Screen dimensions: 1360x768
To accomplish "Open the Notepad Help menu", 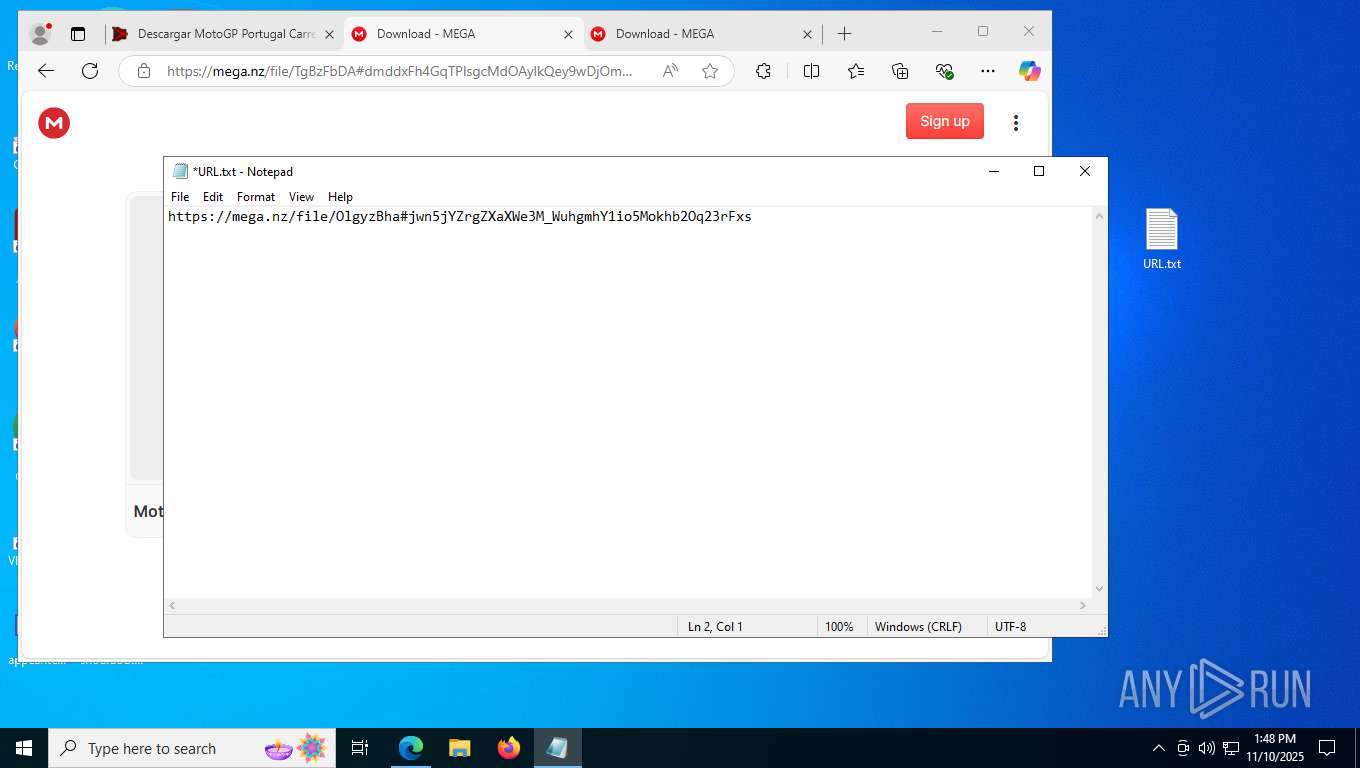I will (x=340, y=197).
